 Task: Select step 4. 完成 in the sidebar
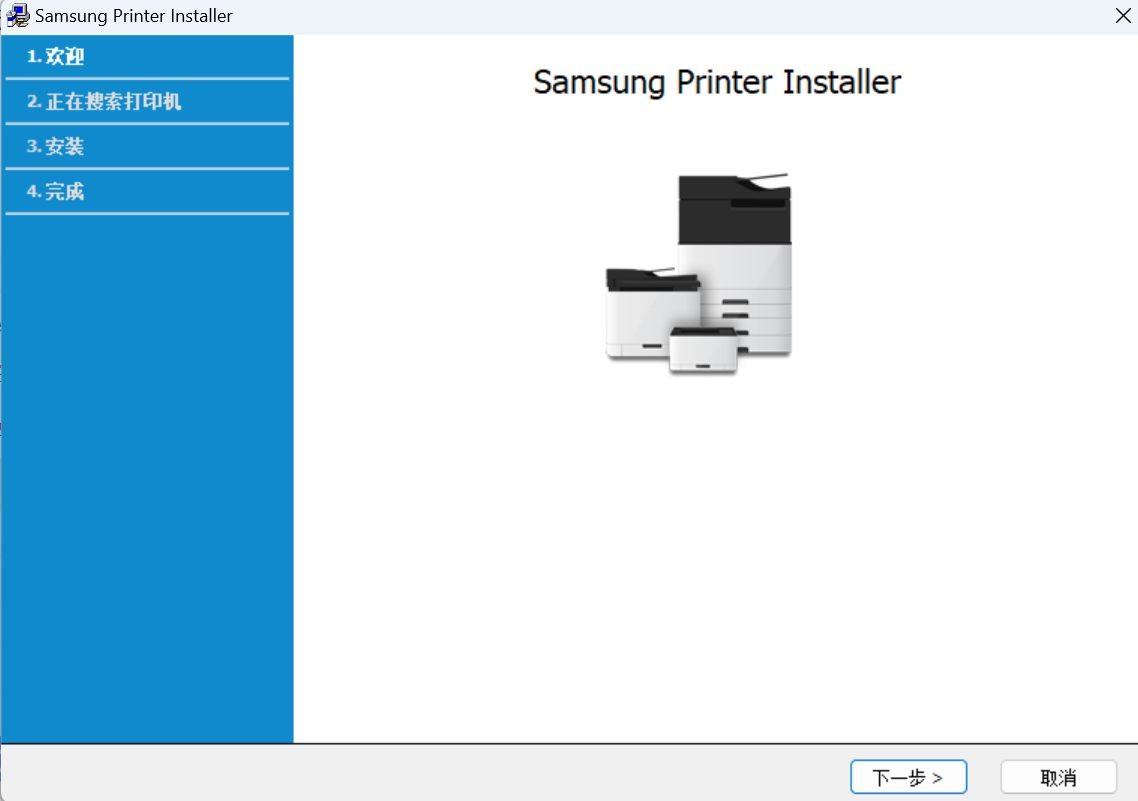click(x=56, y=192)
